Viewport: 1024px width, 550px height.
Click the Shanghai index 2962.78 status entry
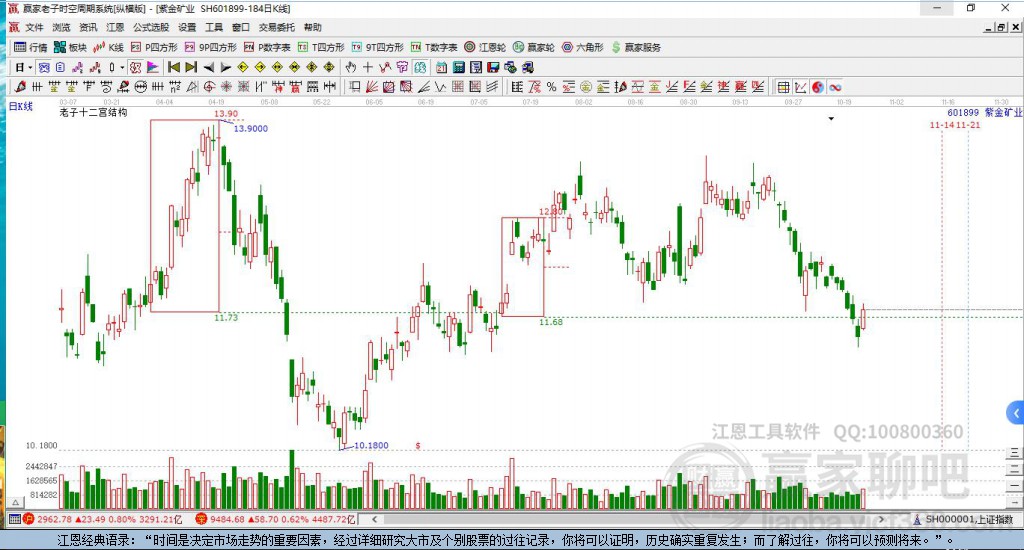coord(103,519)
